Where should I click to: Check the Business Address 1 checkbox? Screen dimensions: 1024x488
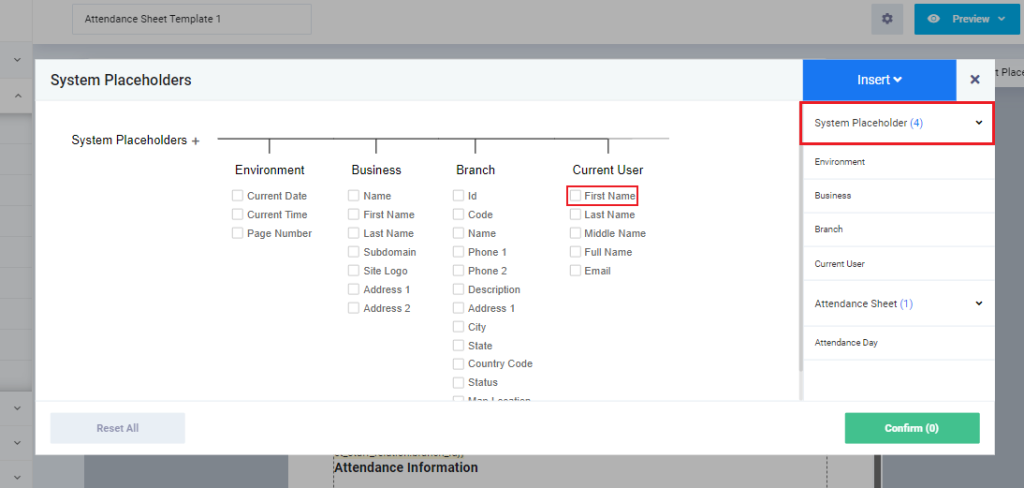click(353, 289)
